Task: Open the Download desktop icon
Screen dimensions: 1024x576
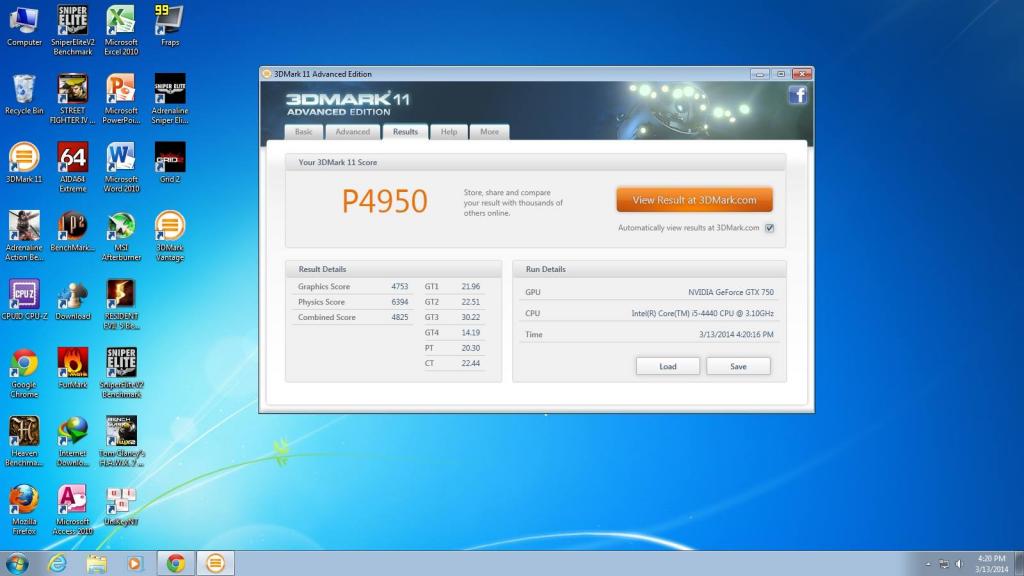Action: 72,300
